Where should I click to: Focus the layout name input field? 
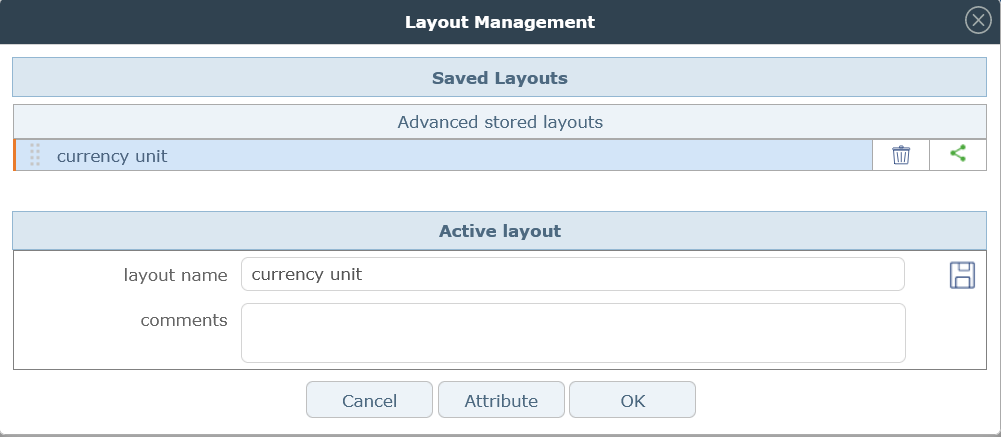[572, 274]
